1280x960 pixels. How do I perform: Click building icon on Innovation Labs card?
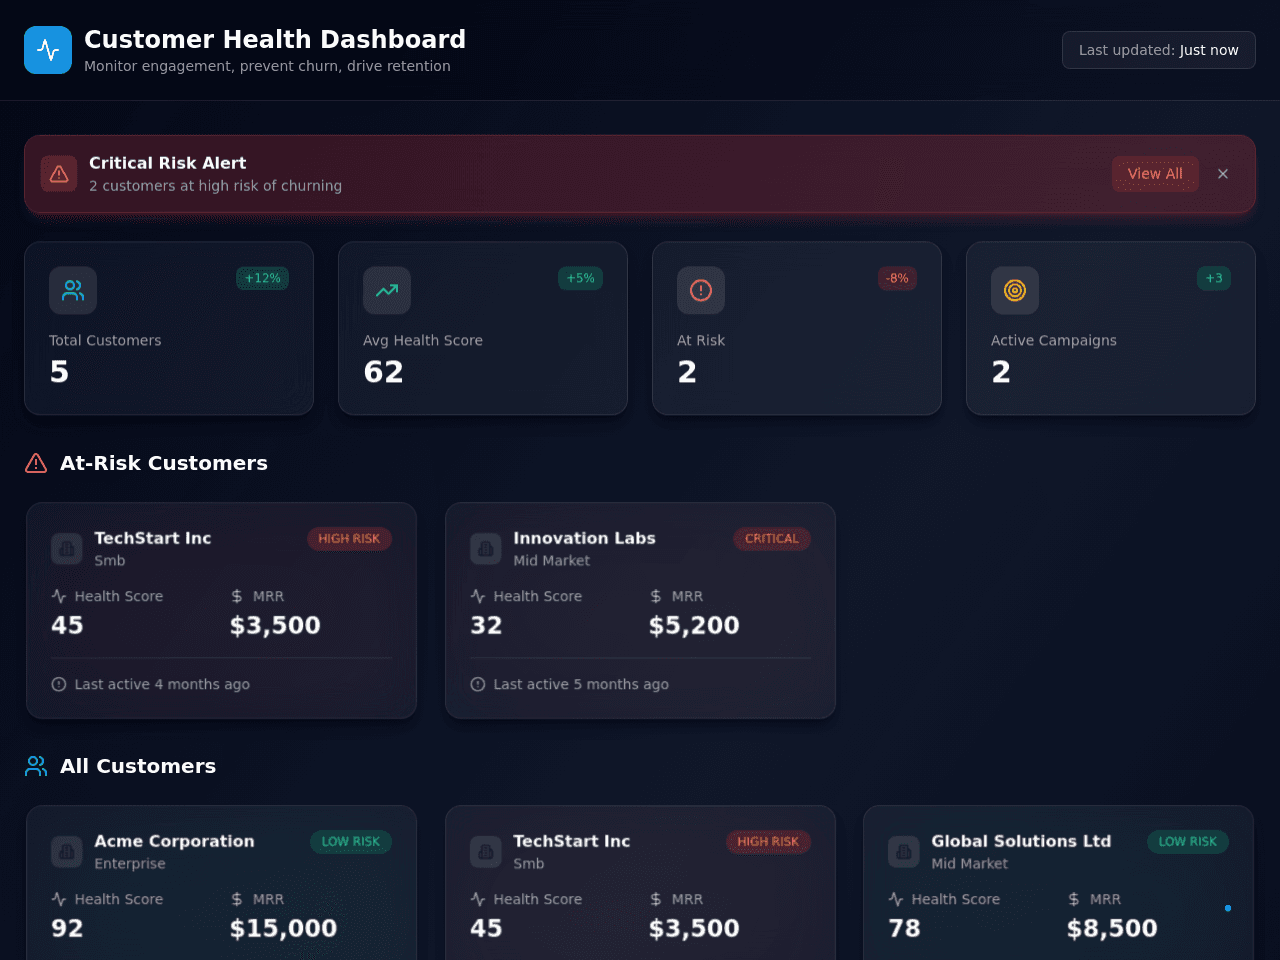486,548
